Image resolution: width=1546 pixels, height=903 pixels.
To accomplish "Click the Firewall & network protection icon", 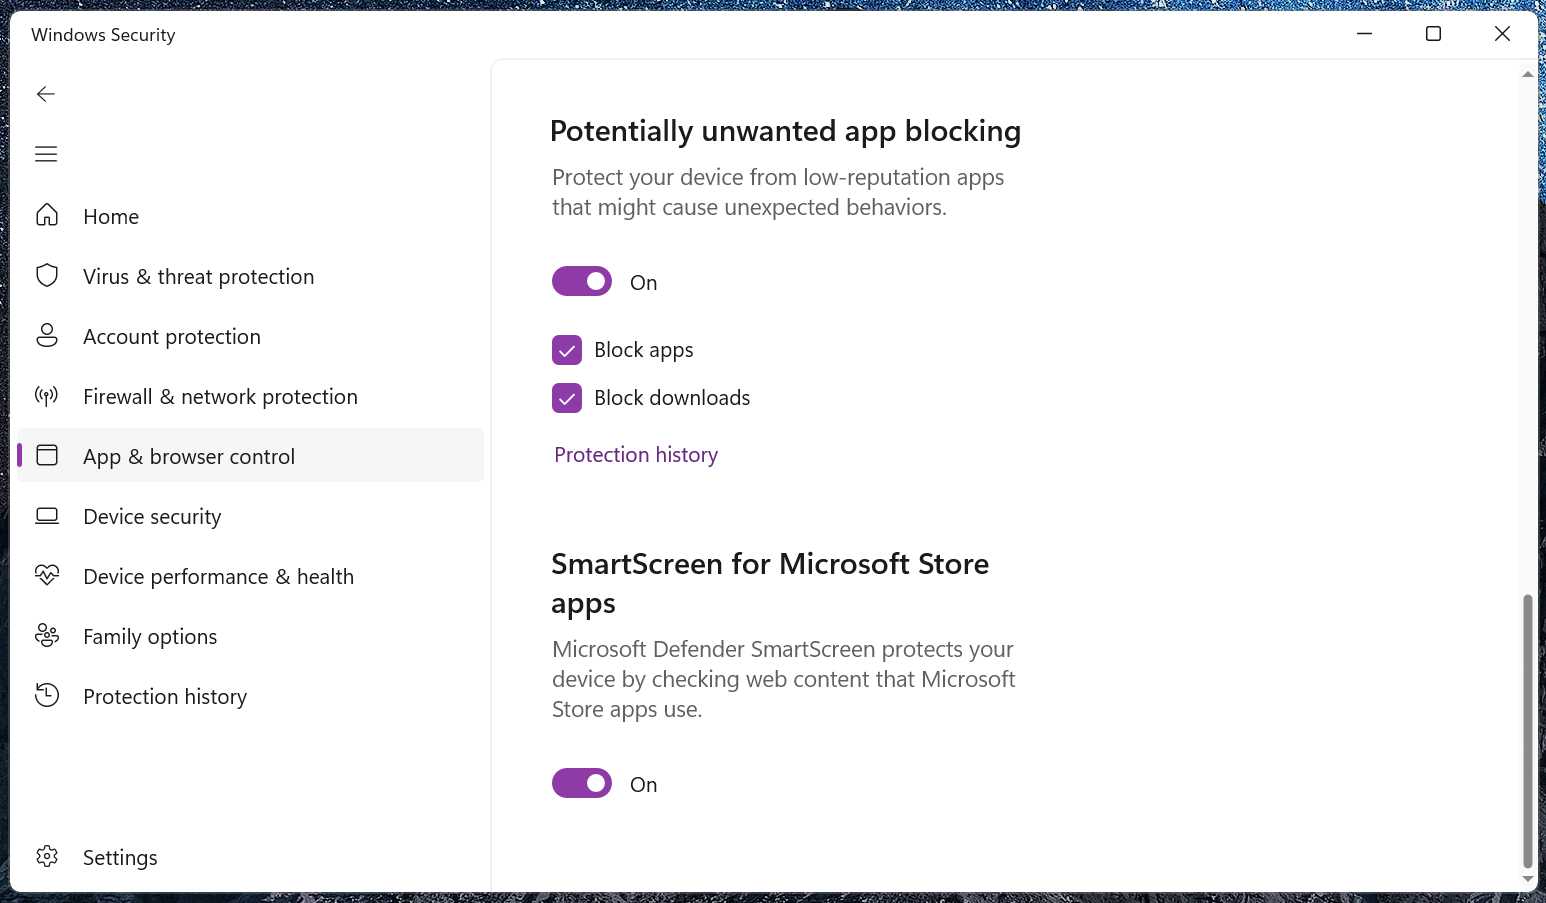I will tap(47, 396).
